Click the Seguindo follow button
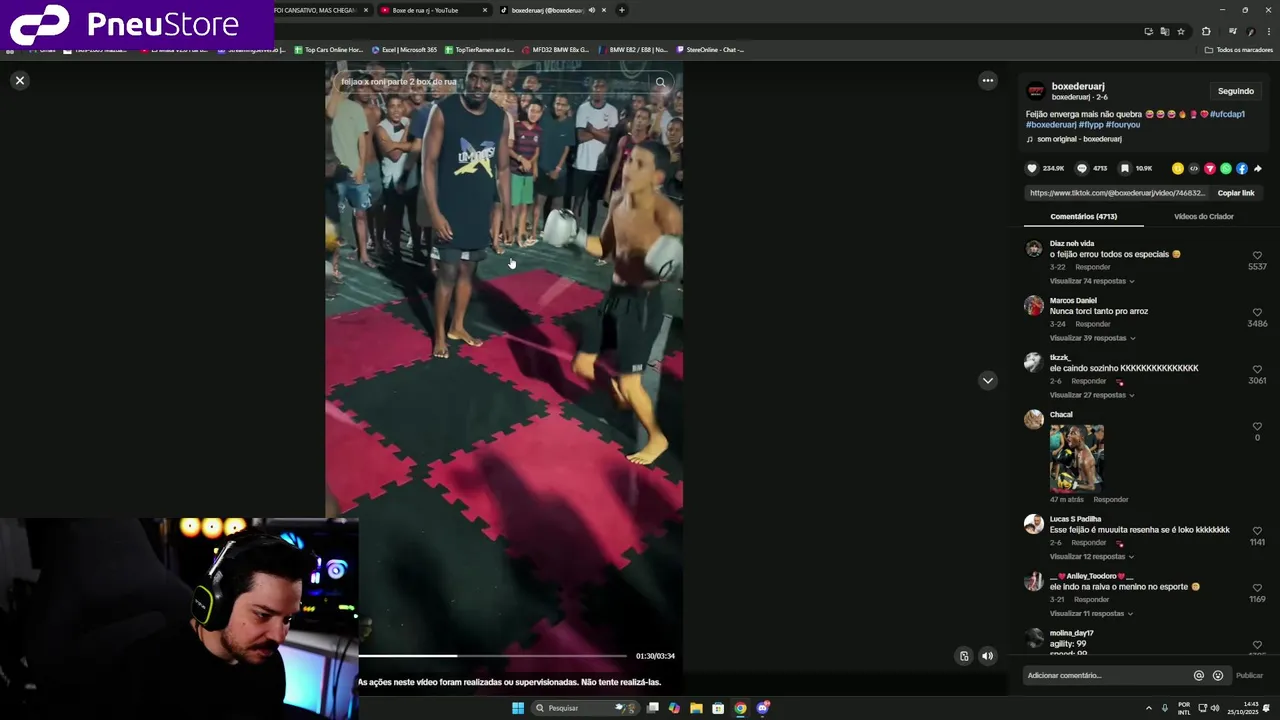The width and height of the screenshot is (1280, 720). tap(1235, 91)
